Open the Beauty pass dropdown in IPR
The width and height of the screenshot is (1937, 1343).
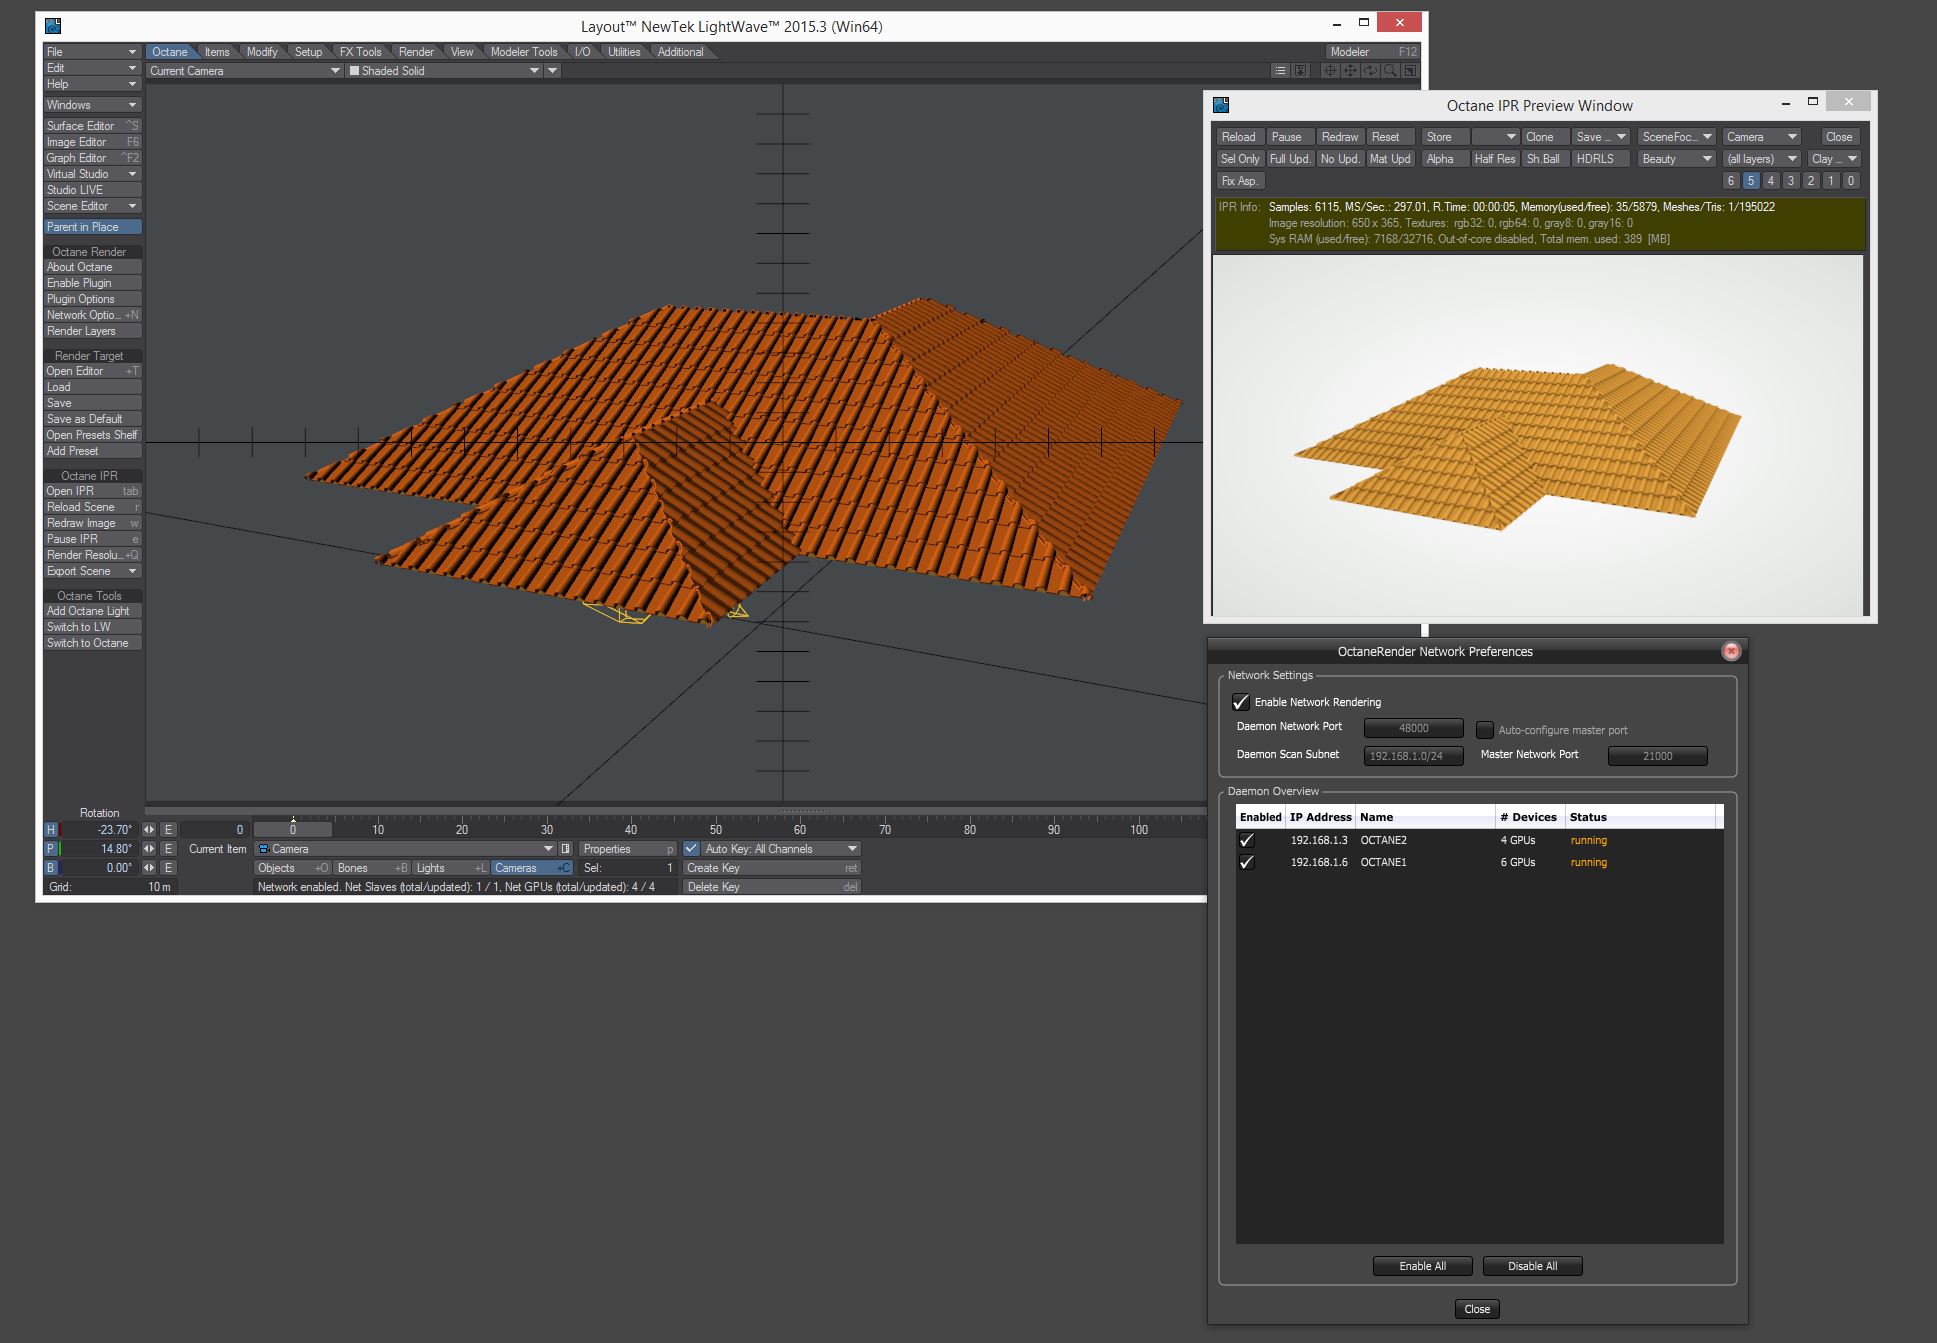tap(1676, 159)
